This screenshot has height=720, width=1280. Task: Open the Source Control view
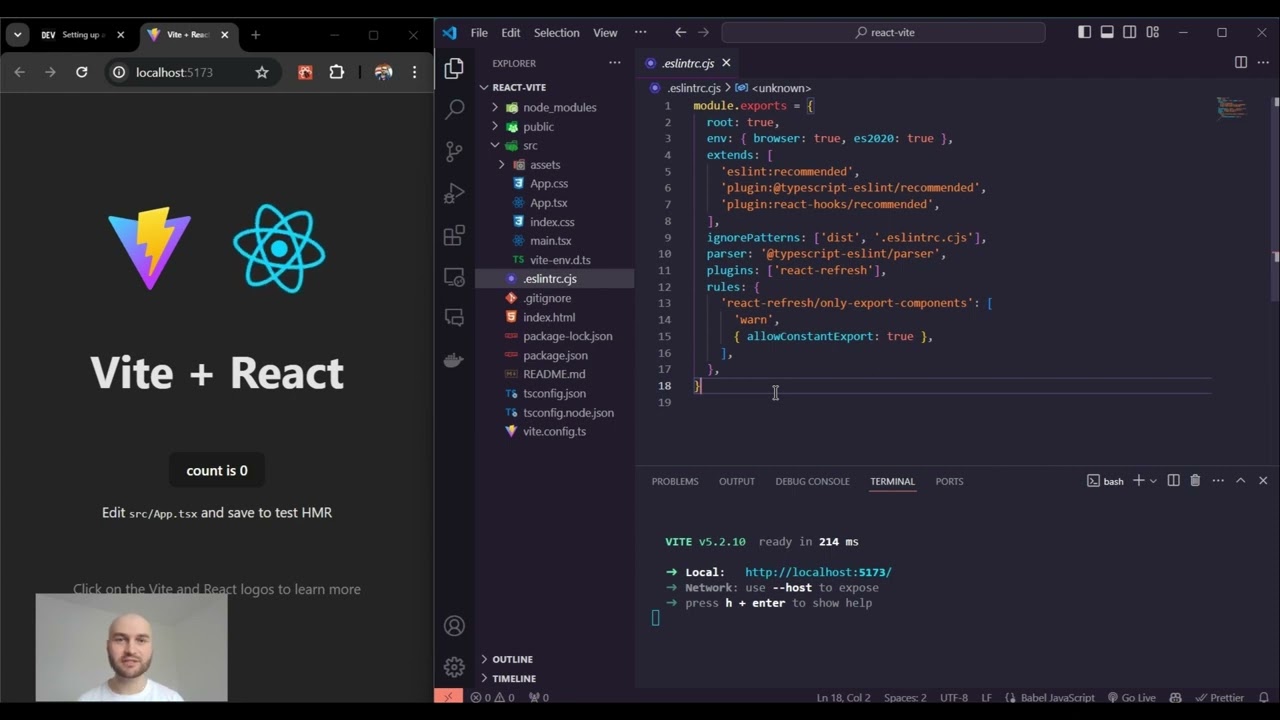coord(454,151)
